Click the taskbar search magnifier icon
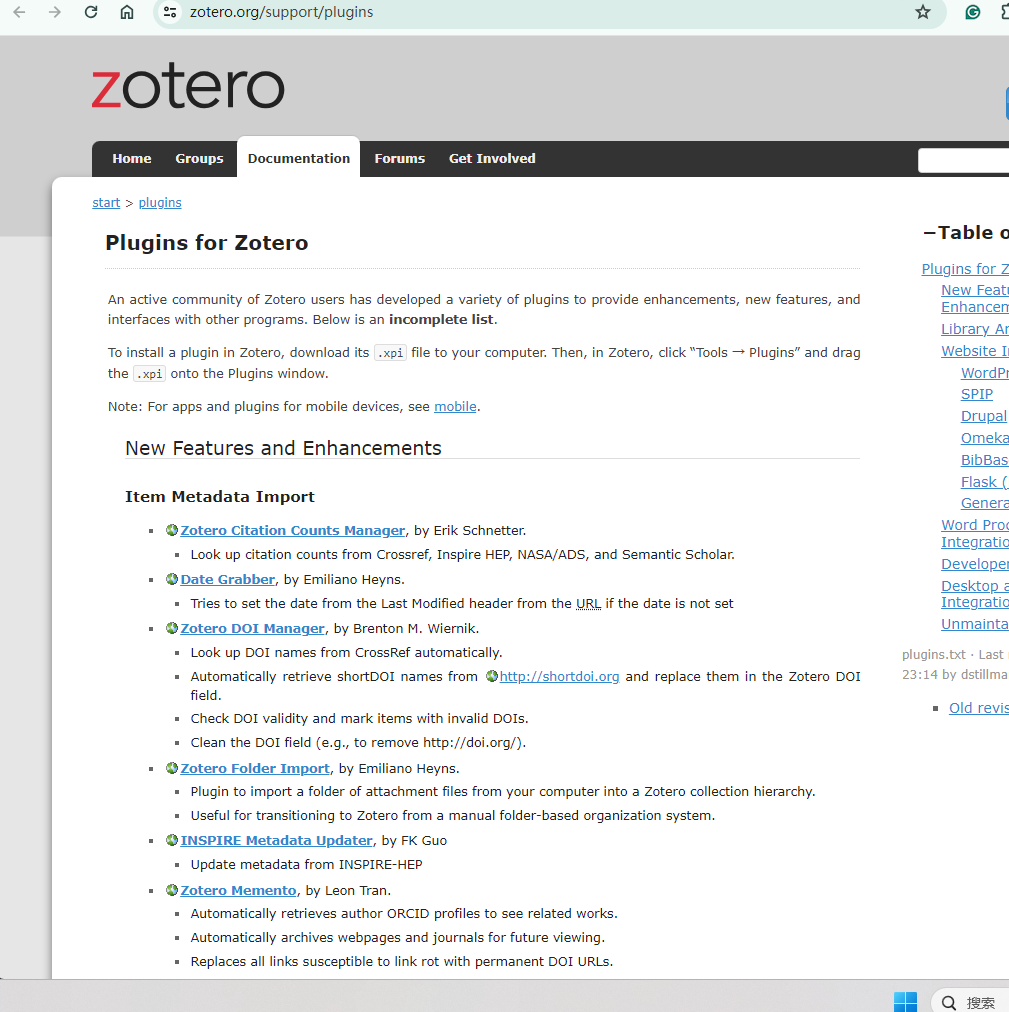 click(x=949, y=1002)
